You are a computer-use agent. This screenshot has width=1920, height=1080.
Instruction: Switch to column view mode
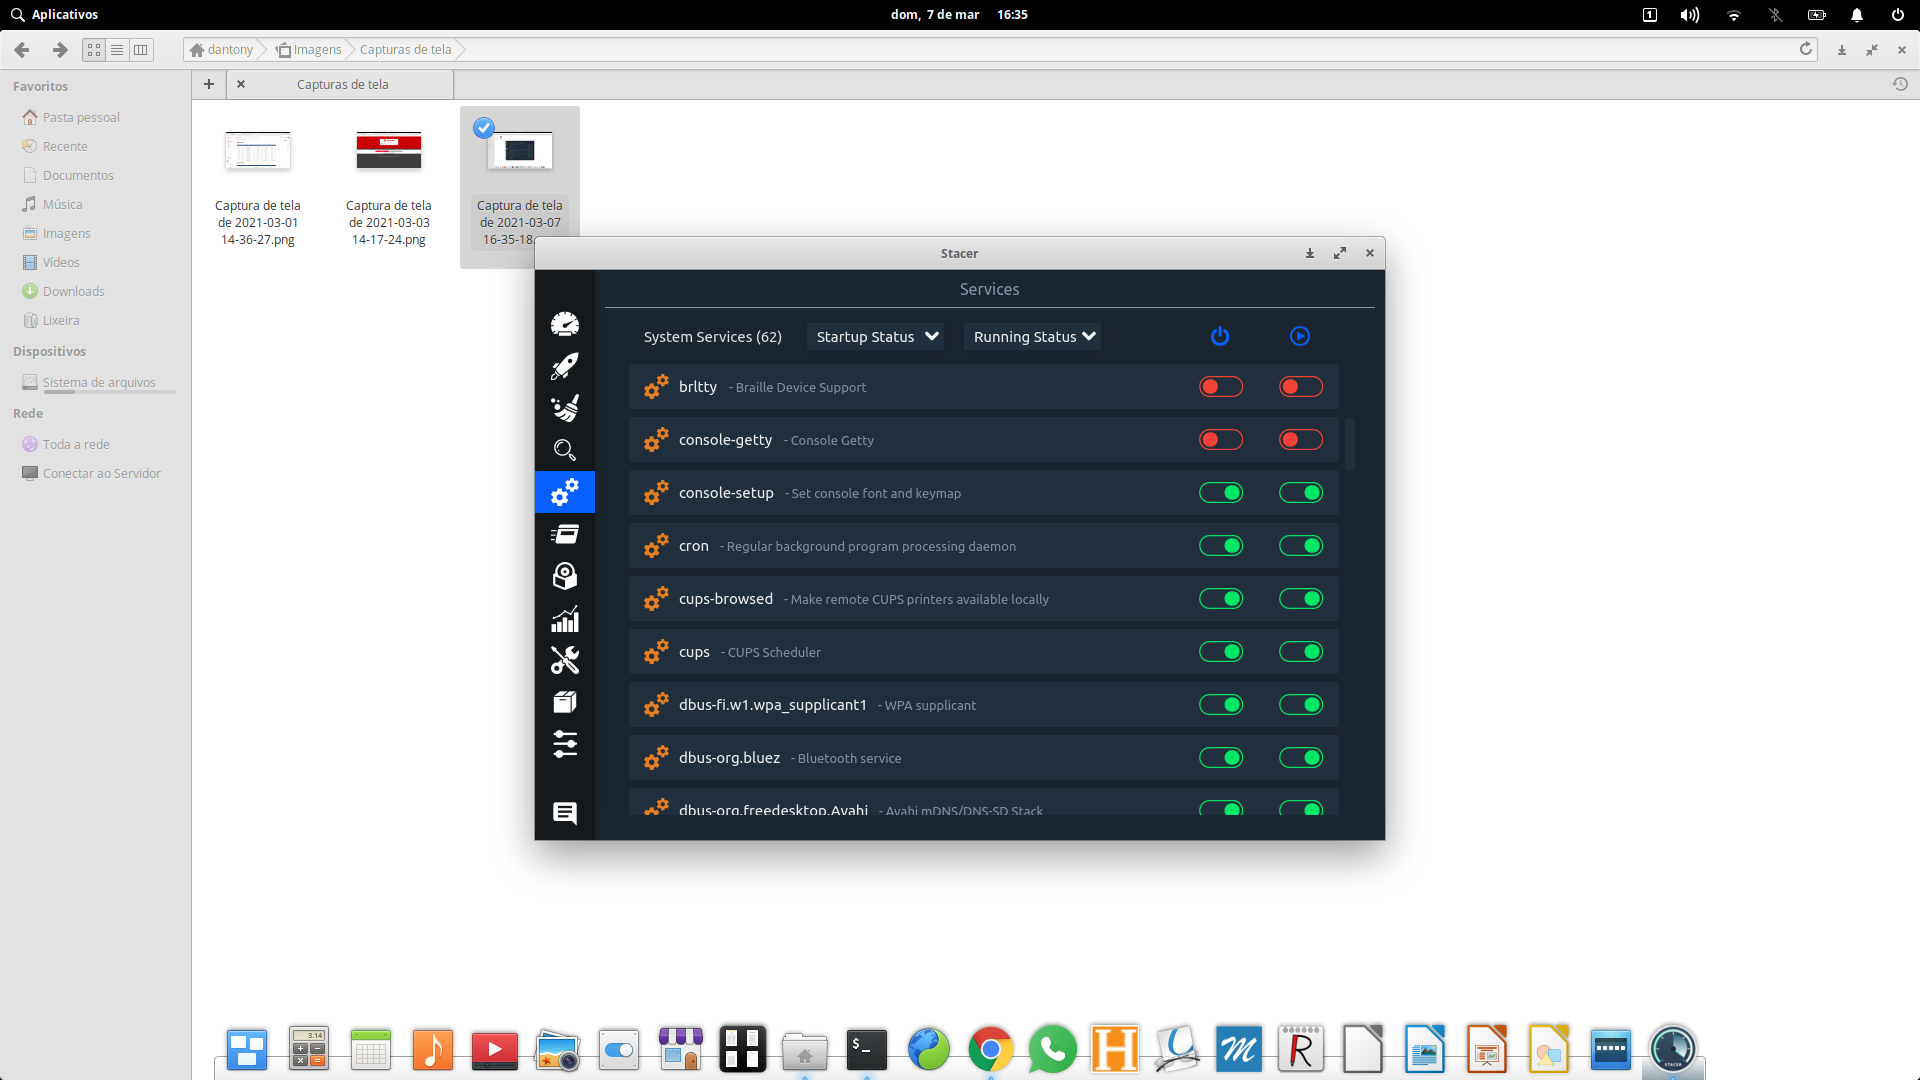[141, 49]
